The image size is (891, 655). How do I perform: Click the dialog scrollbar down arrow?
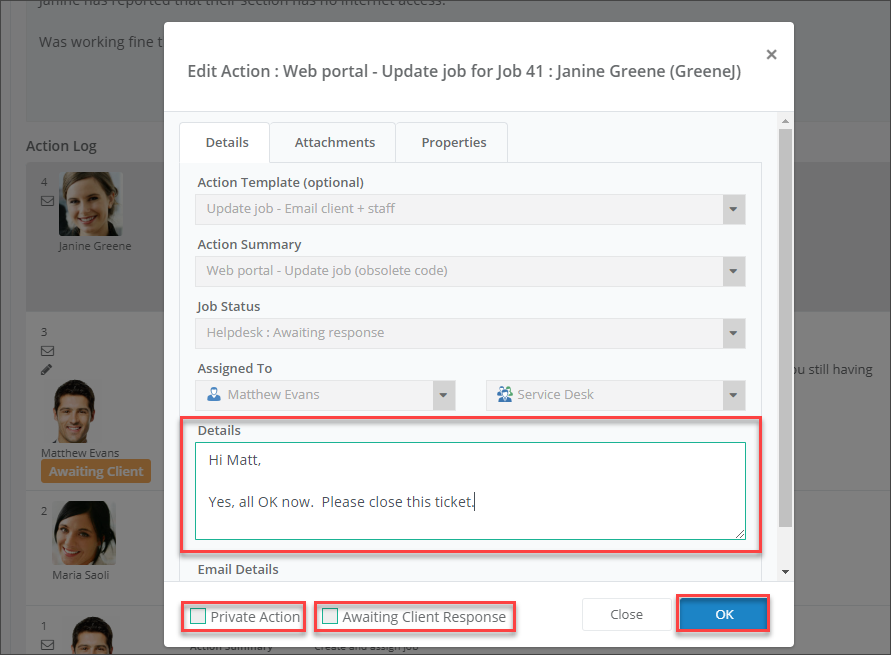(785, 572)
